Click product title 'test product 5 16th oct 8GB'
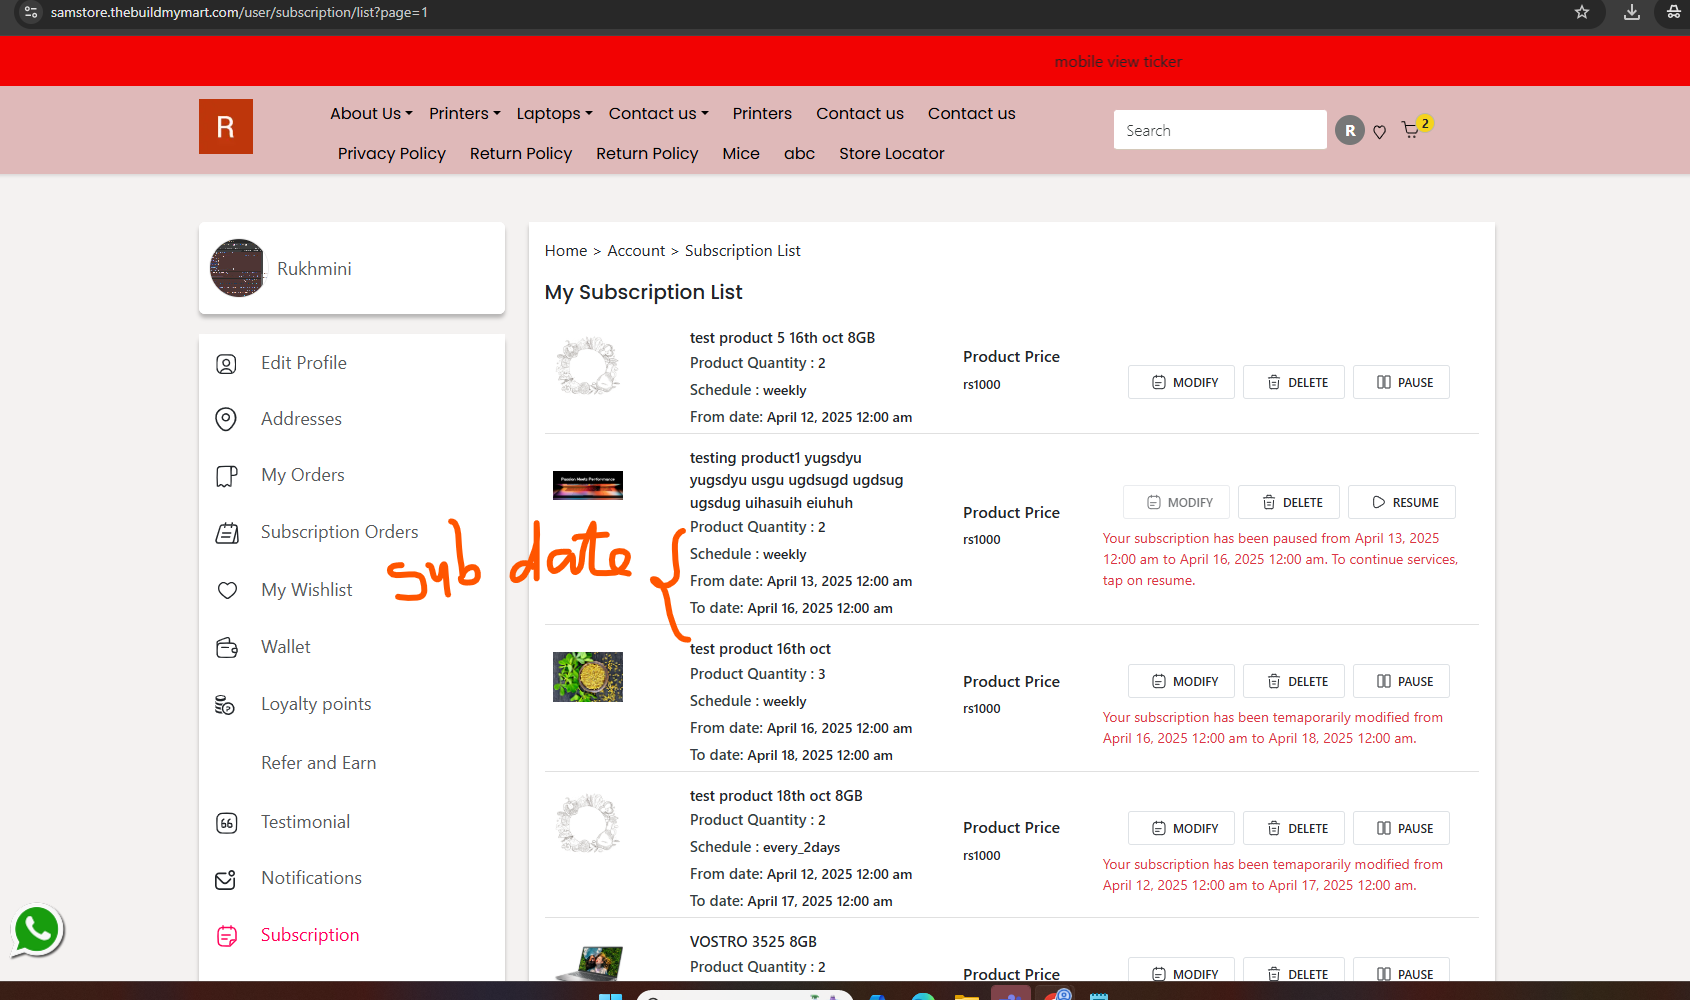1690x1000 pixels. tap(782, 338)
